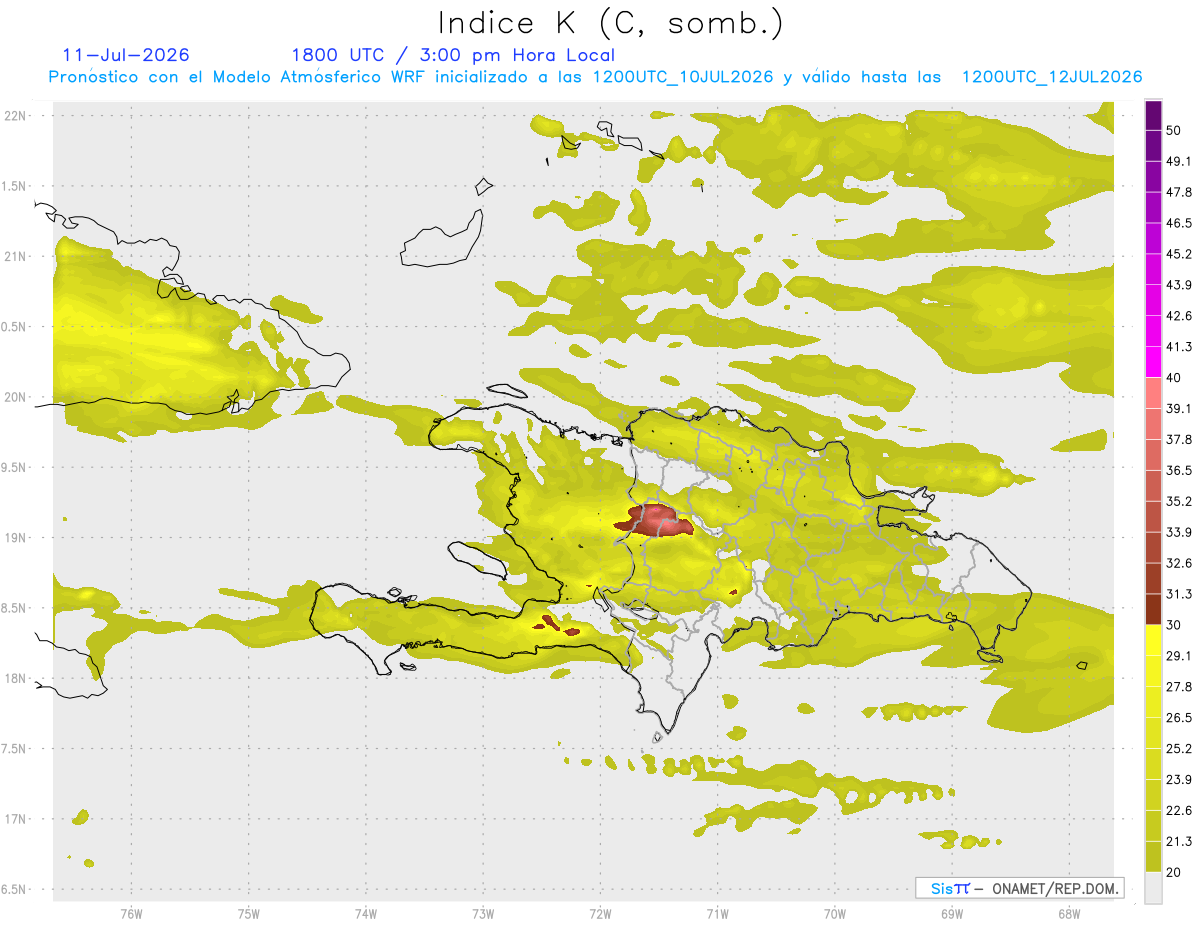Click the 'SisTT - ONAMET/REP.DOM.' credit box
The height and width of the screenshot is (927, 1200).
1019,888
